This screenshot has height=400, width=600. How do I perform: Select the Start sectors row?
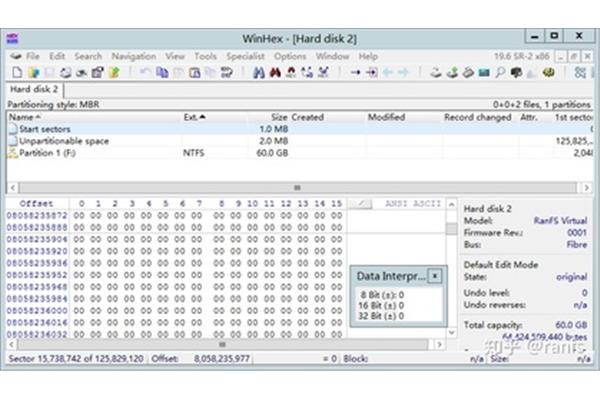pos(300,129)
